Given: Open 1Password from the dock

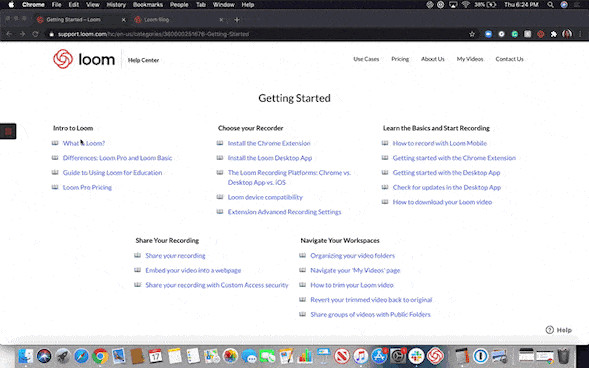Looking at the screenshot, I should [x=480, y=355].
